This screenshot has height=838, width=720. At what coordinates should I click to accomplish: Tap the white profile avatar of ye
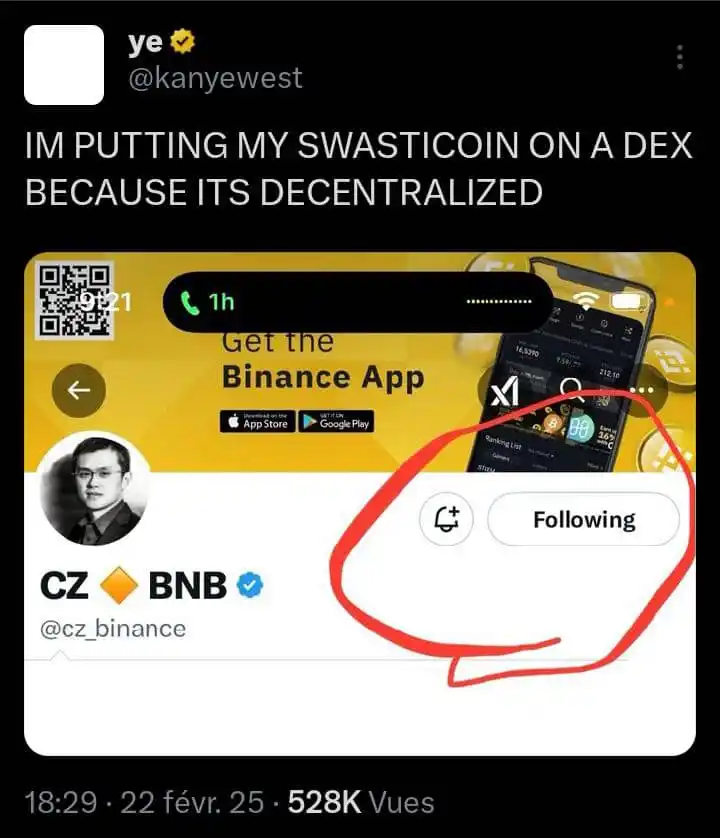tap(64, 65)
